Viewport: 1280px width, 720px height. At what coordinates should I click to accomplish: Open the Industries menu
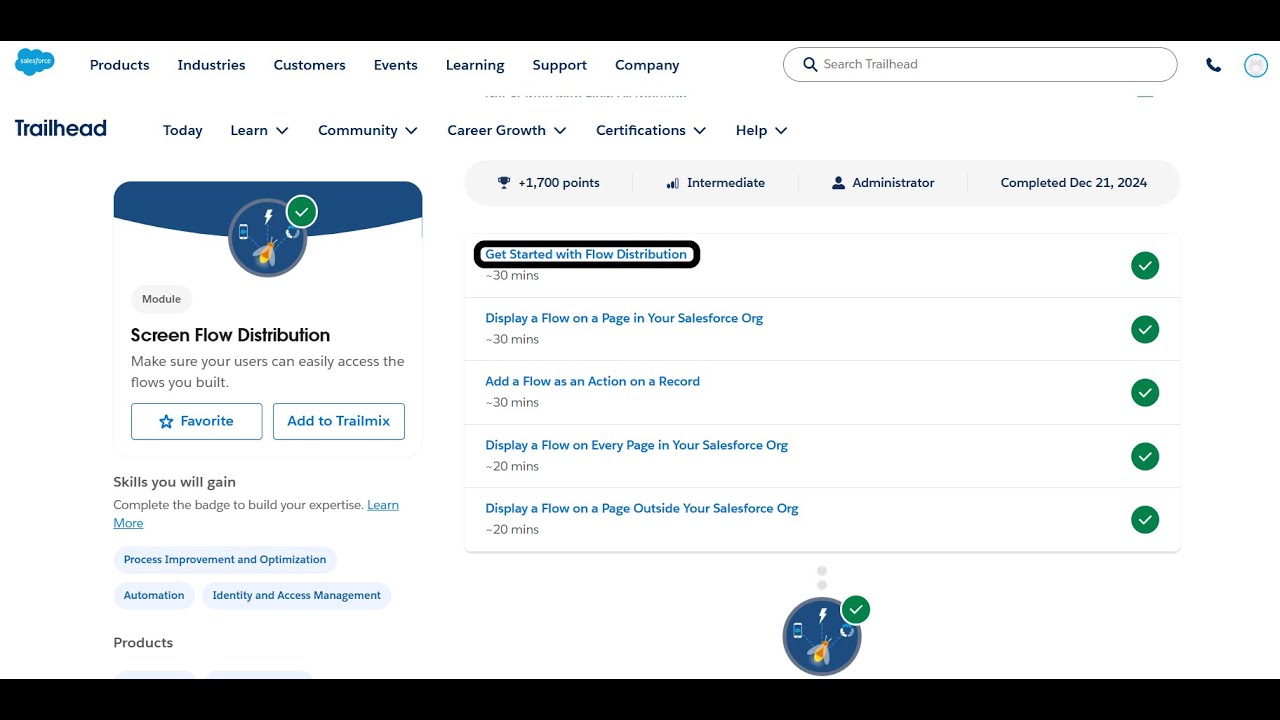point(211,65)
